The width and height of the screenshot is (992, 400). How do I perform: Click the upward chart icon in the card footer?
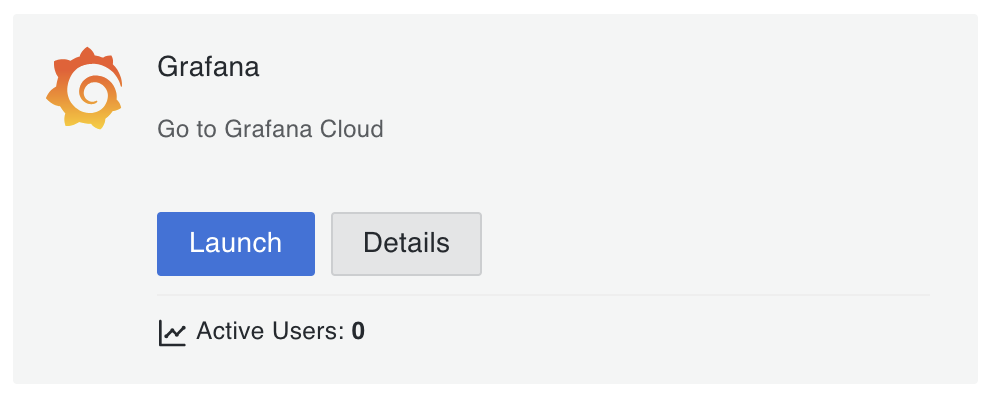point(172,332)
